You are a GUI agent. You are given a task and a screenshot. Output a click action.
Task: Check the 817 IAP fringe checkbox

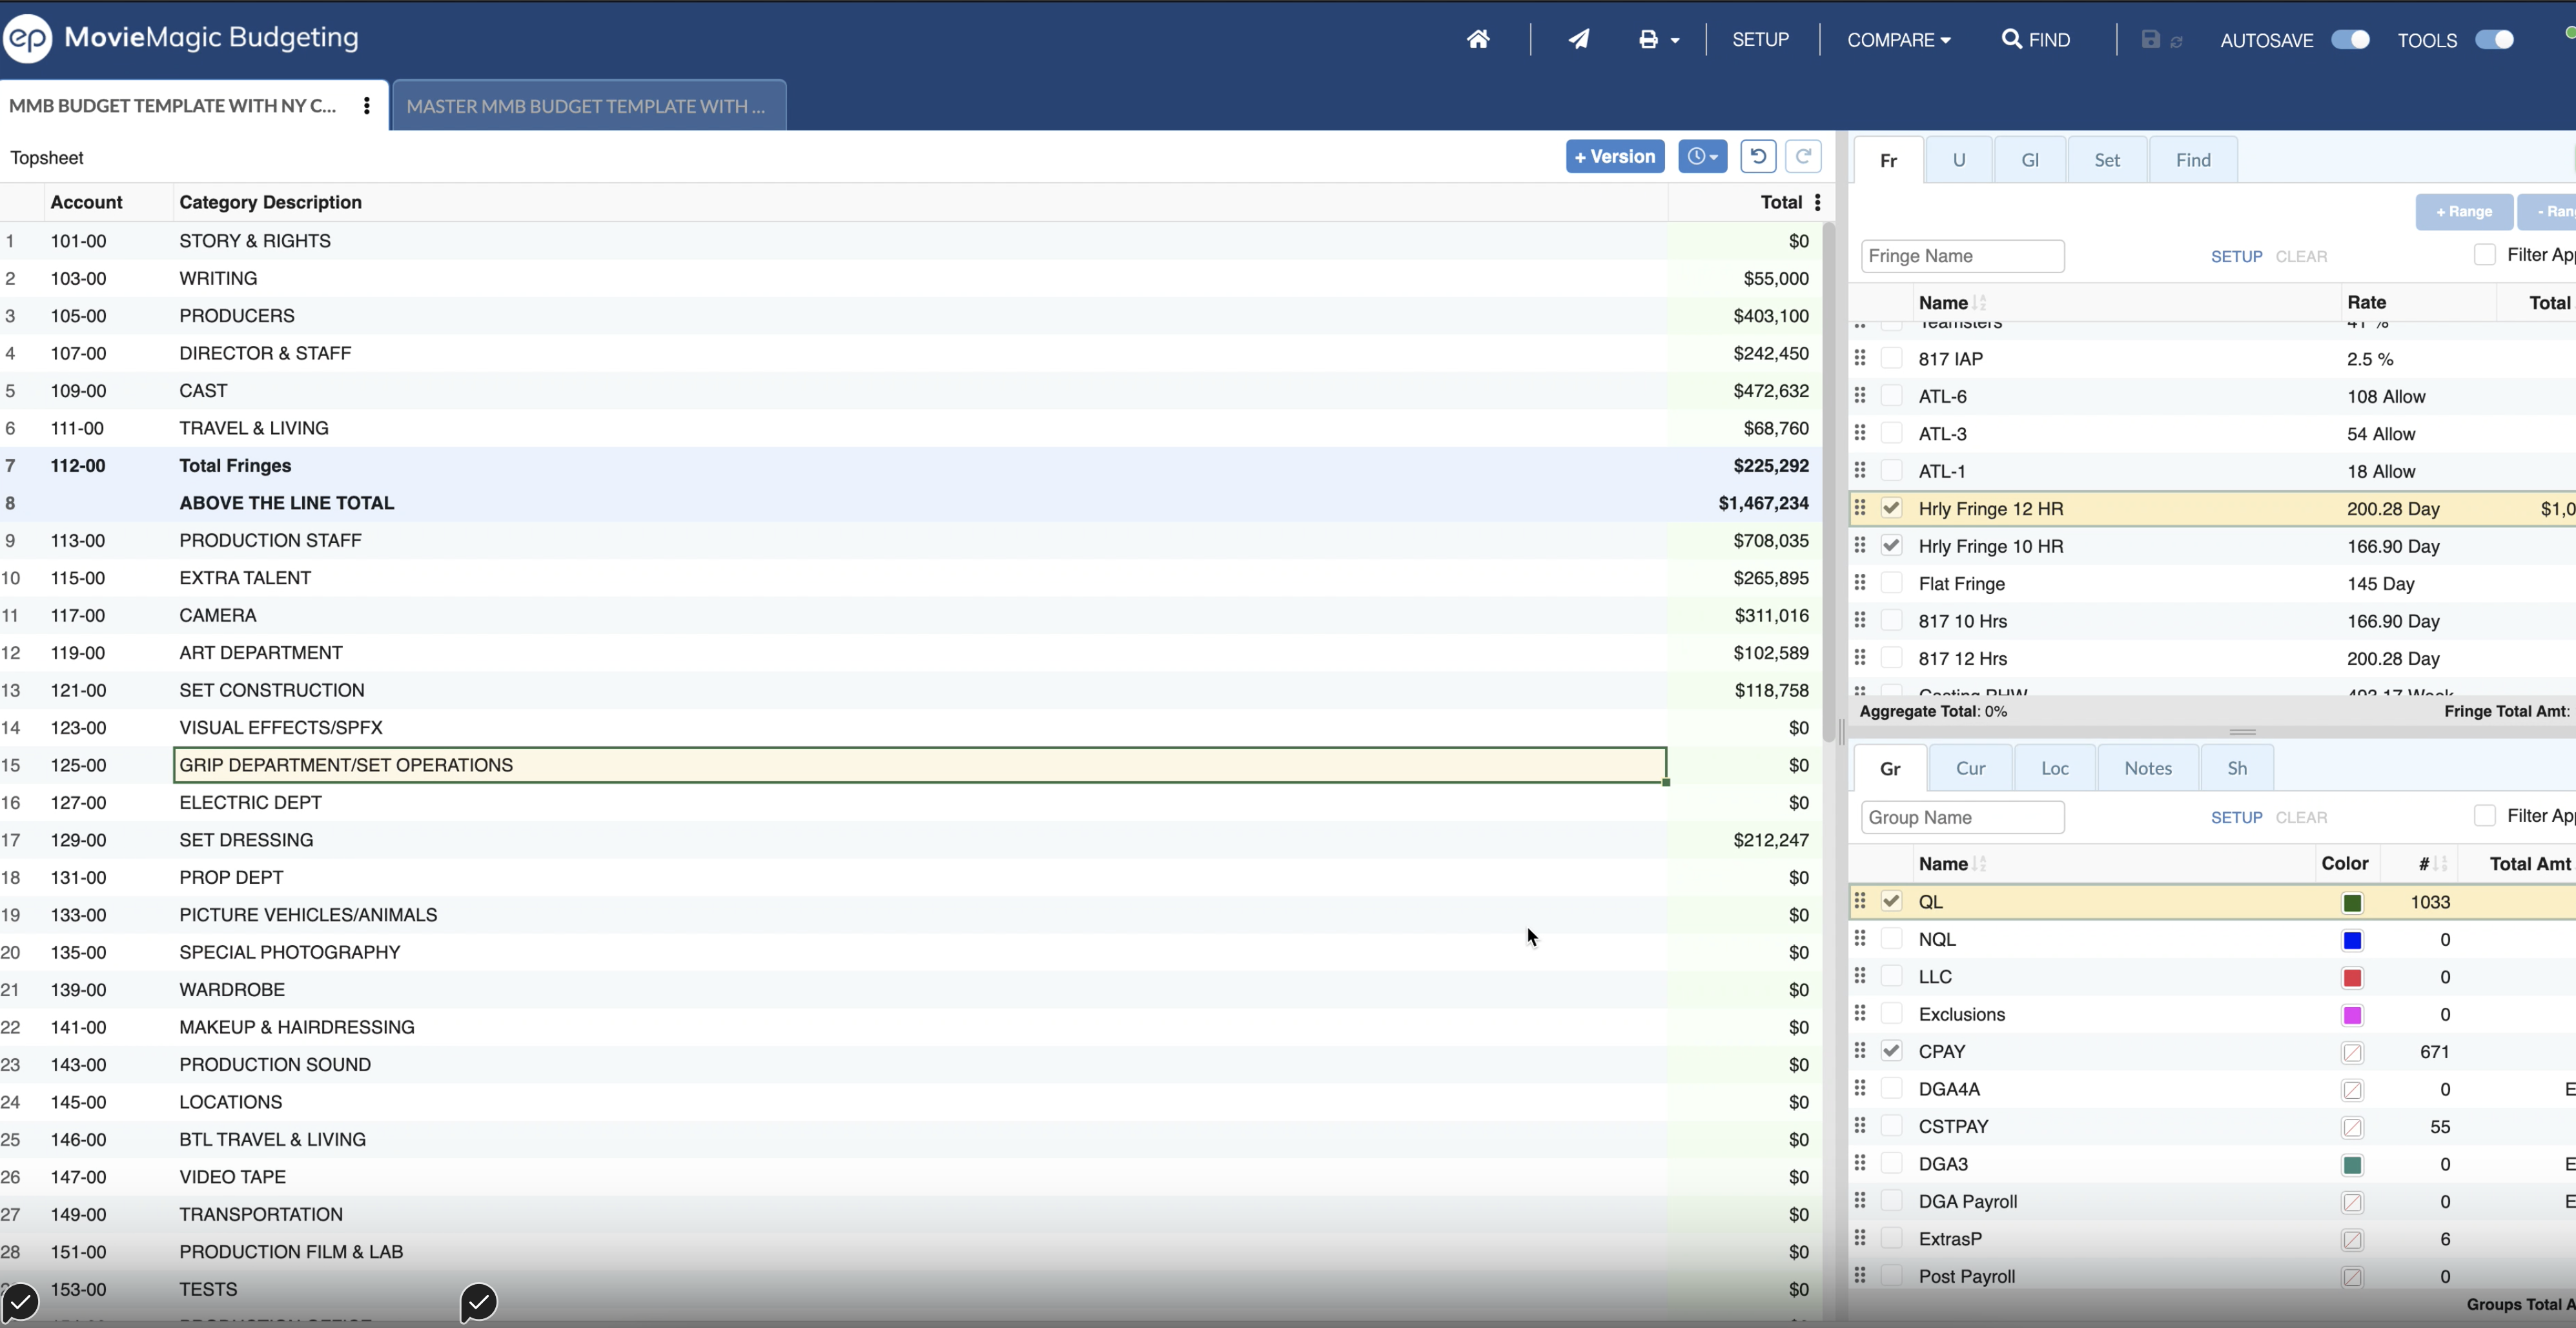click(x=1890, y=358)
